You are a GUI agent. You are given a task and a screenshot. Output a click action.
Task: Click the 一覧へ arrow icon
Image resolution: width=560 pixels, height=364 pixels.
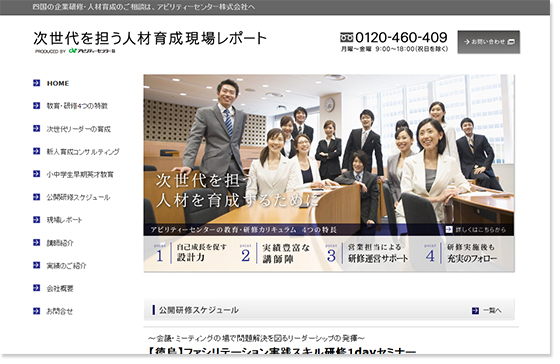(x=475, y=310)
